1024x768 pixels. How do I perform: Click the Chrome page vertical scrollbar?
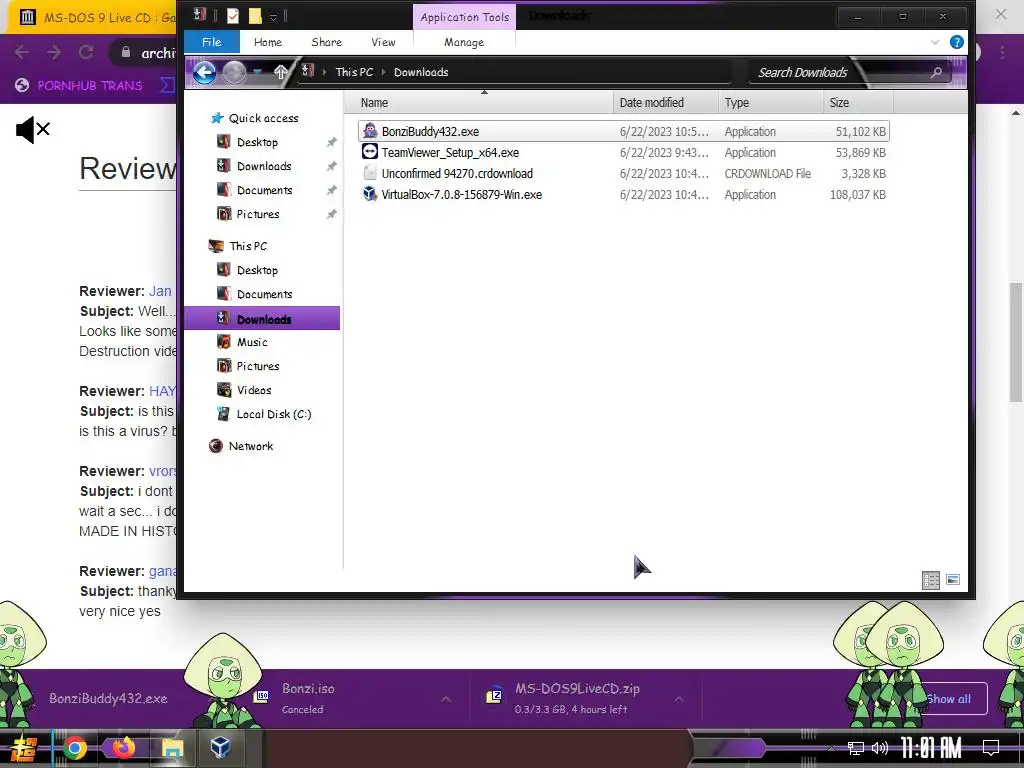(x=1016, y=344)
